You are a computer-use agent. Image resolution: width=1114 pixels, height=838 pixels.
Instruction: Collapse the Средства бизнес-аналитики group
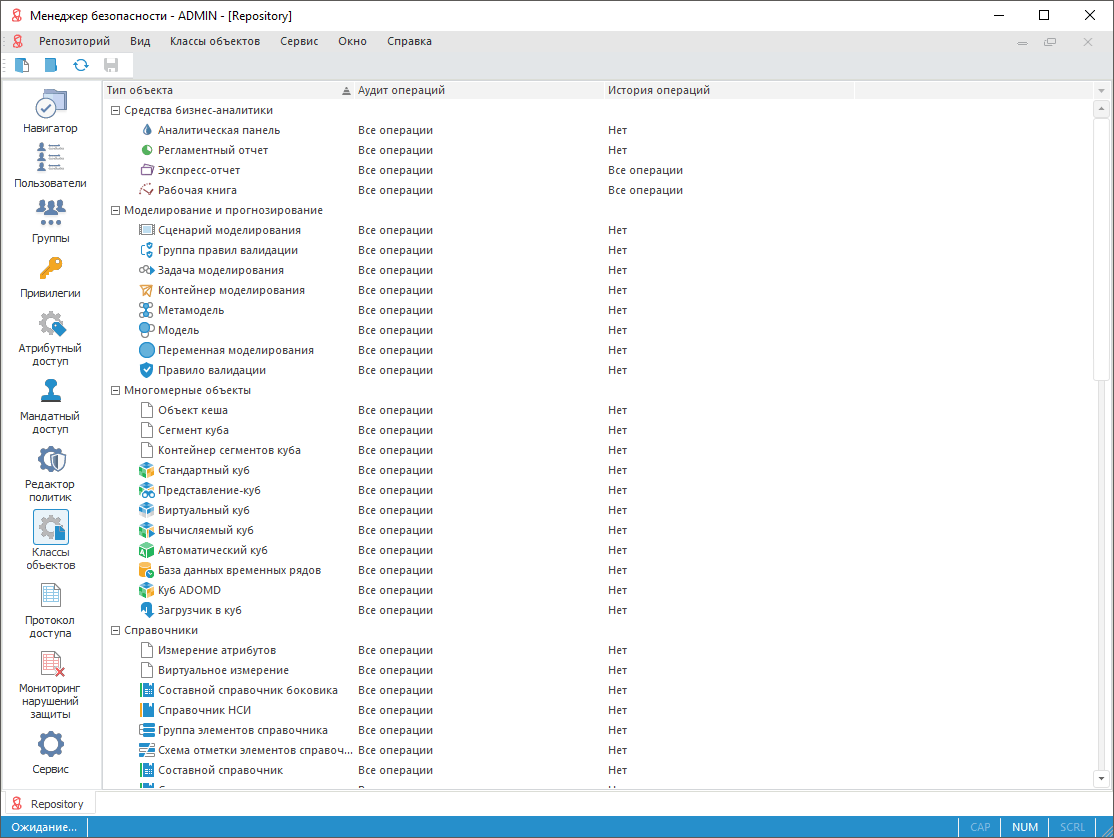pos(115,111)
